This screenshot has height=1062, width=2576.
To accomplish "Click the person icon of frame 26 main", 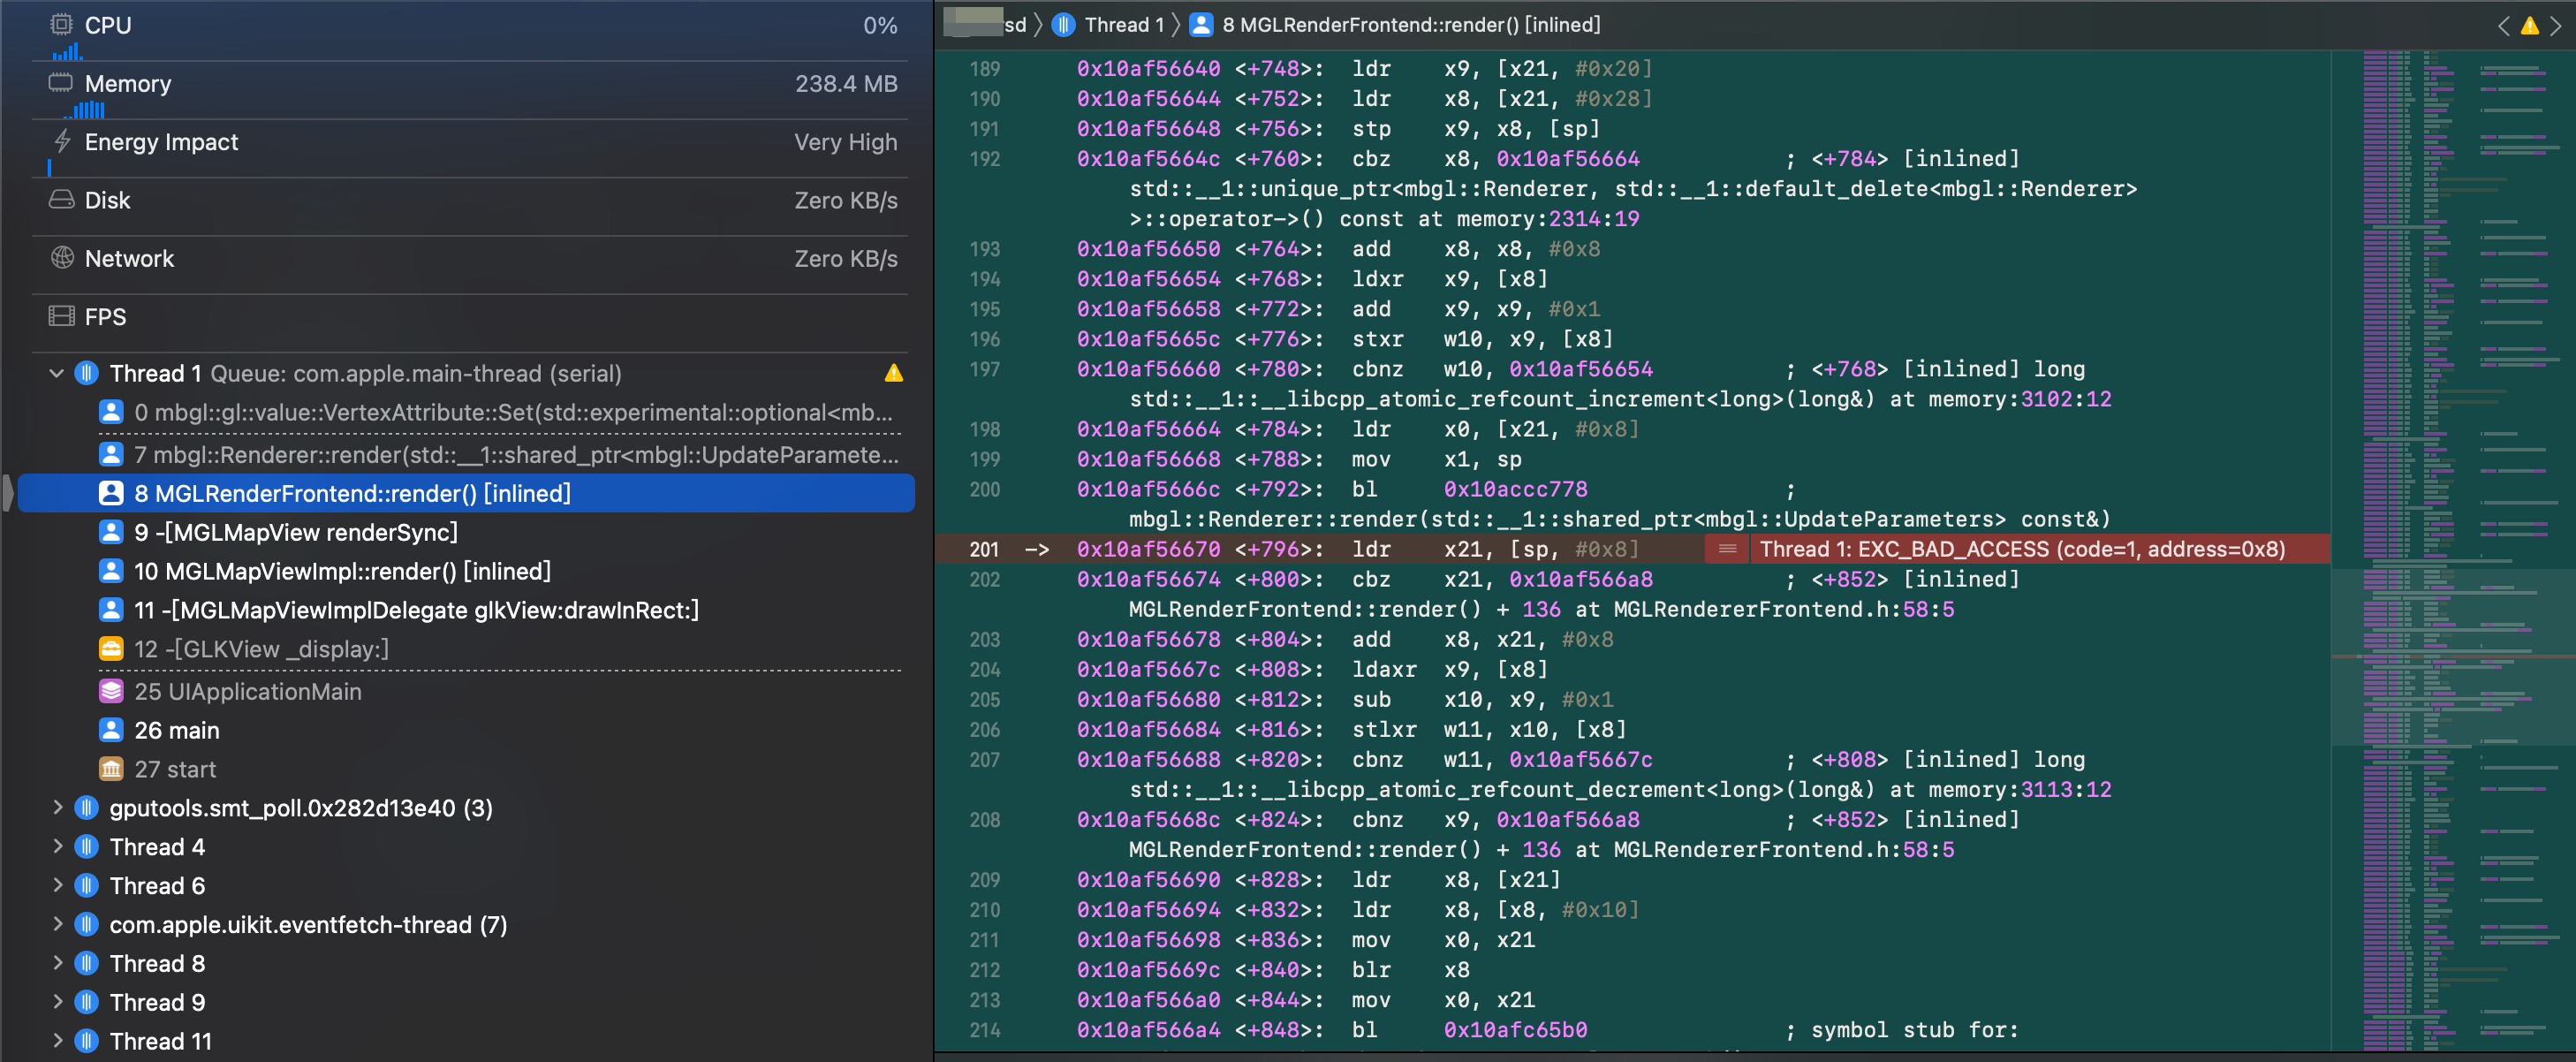I will [111, 730].
